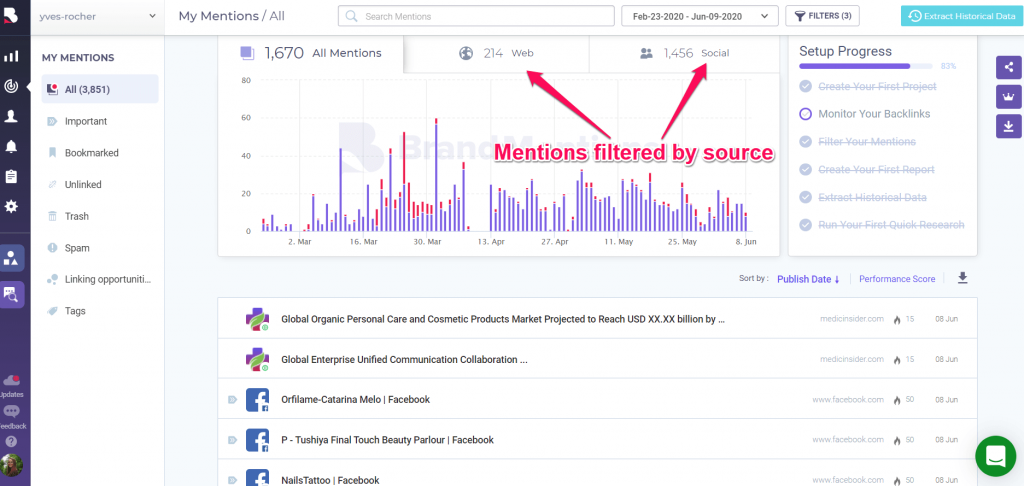Open the reports clipboard icon in the sidebar
Viewport: 1024px width, 486px height.
11,176
